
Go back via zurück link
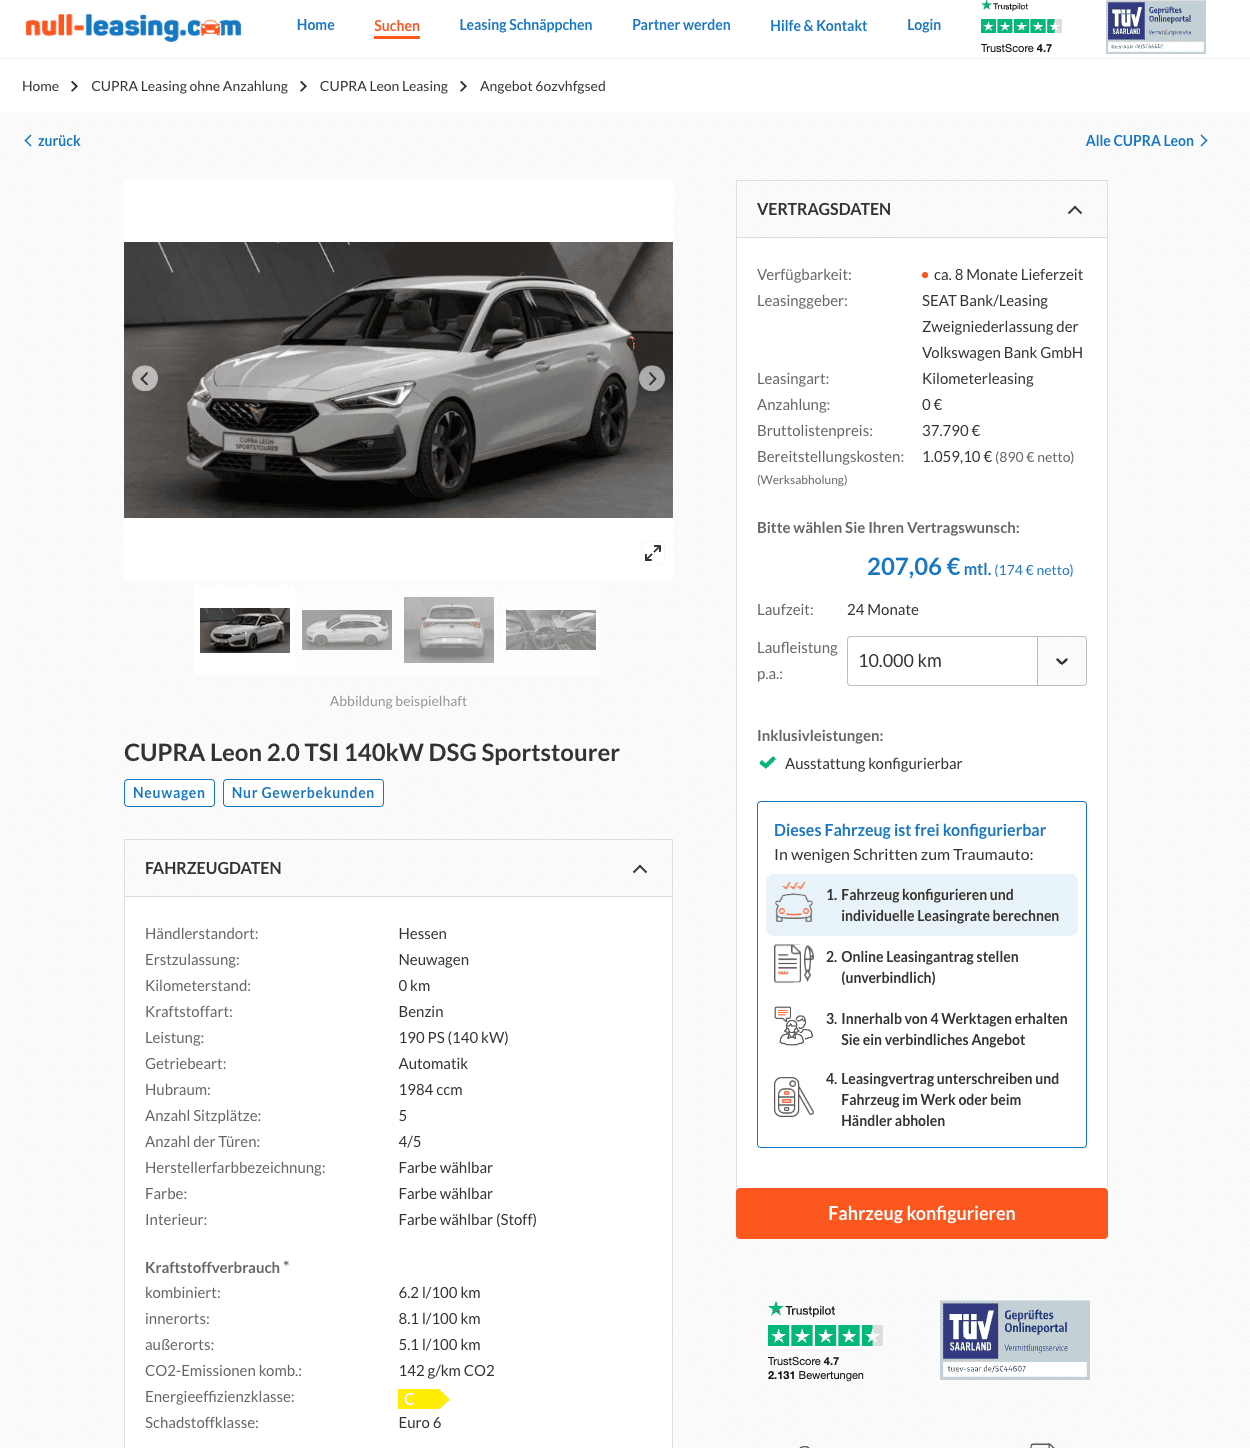(x=52, y=141)
